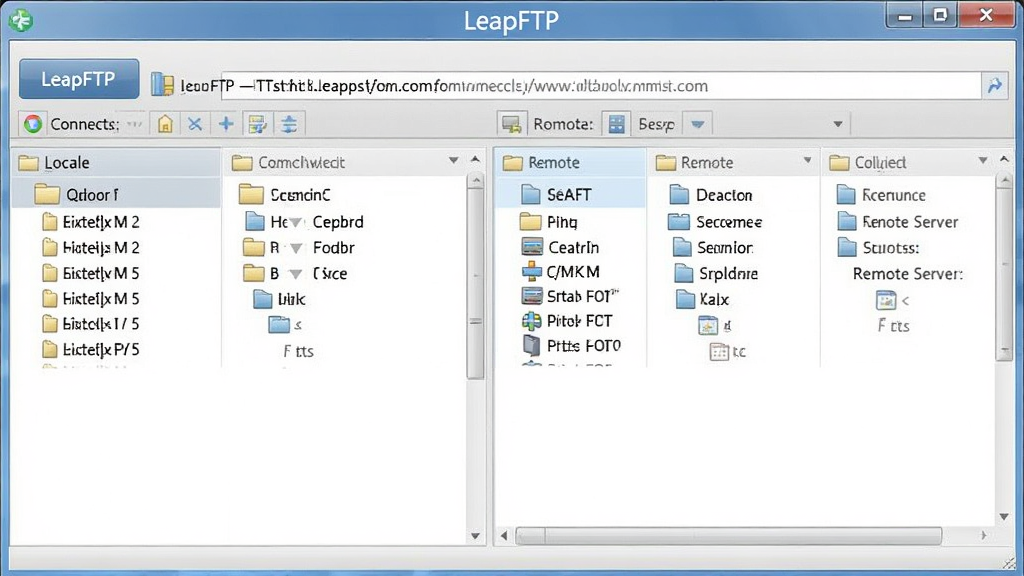Expand the Fodbr row arrow
The image size is (1024, 576).
click(x=296, y=248)
